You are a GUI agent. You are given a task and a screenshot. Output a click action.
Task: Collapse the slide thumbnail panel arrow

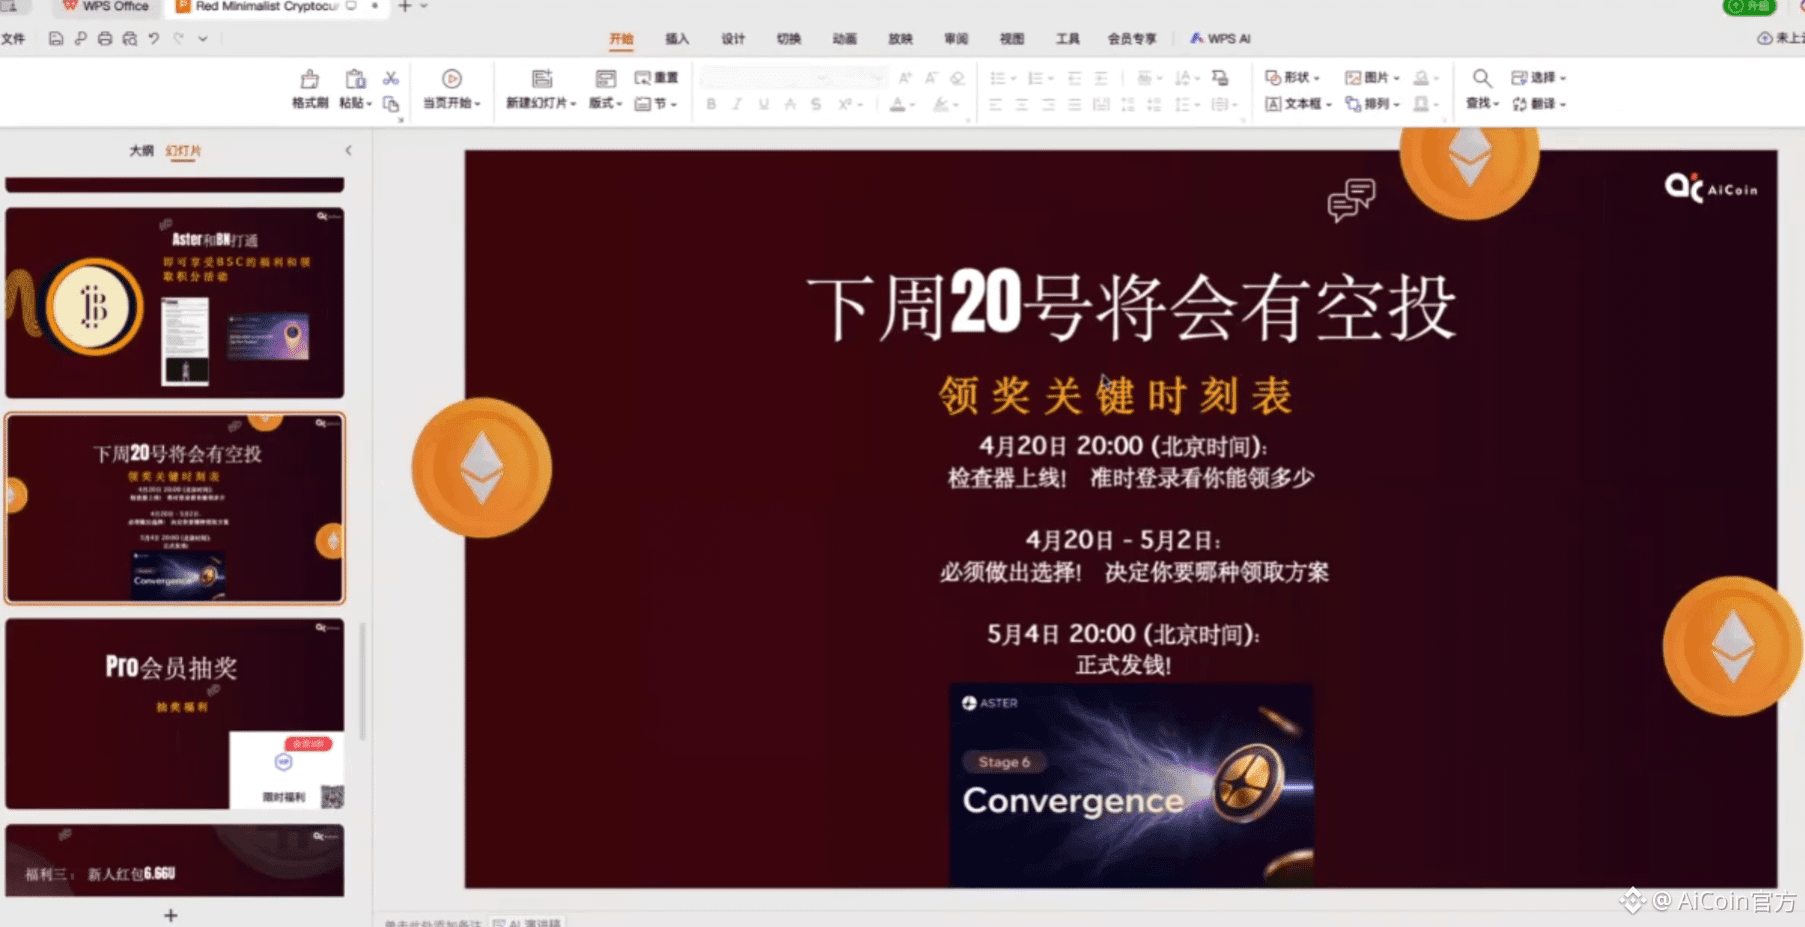coord(348,151)
